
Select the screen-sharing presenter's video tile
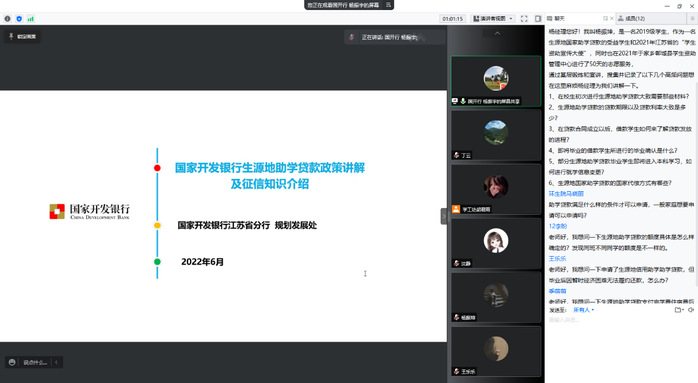click(496, 81)
